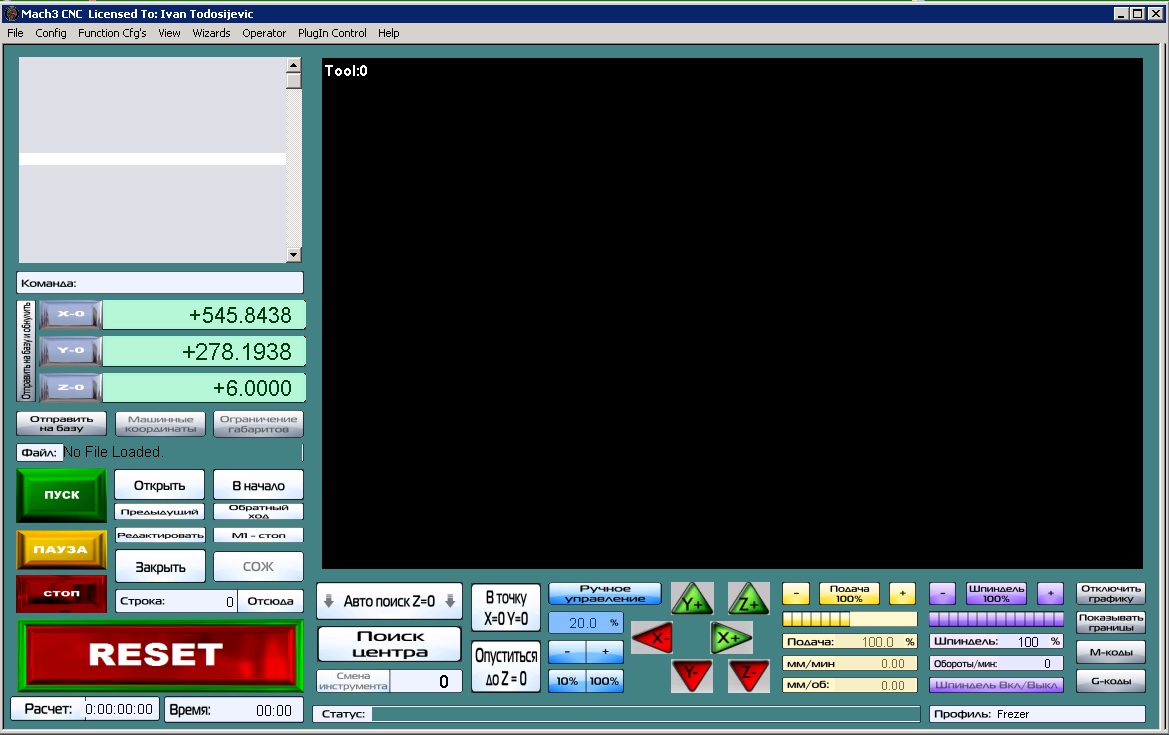Toggle Ограничение габаритов soft limits
1169x735 pixels.
click(x=258, y=423)
